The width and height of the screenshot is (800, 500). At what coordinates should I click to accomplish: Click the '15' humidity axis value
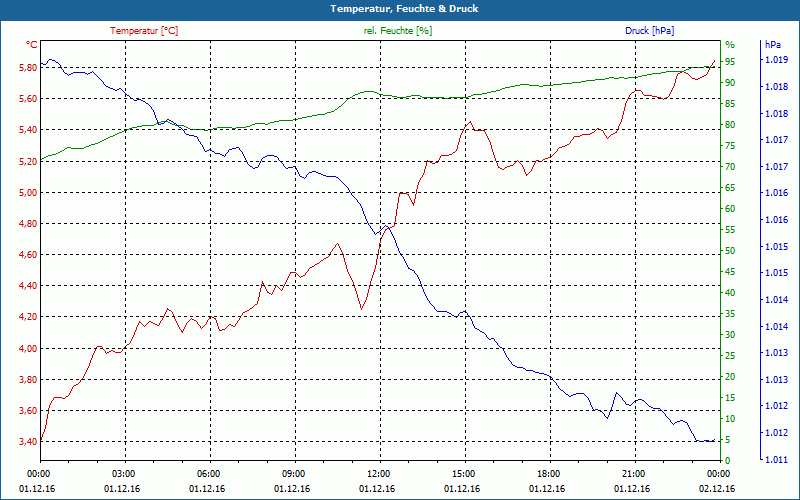click(x=730, y=398)
